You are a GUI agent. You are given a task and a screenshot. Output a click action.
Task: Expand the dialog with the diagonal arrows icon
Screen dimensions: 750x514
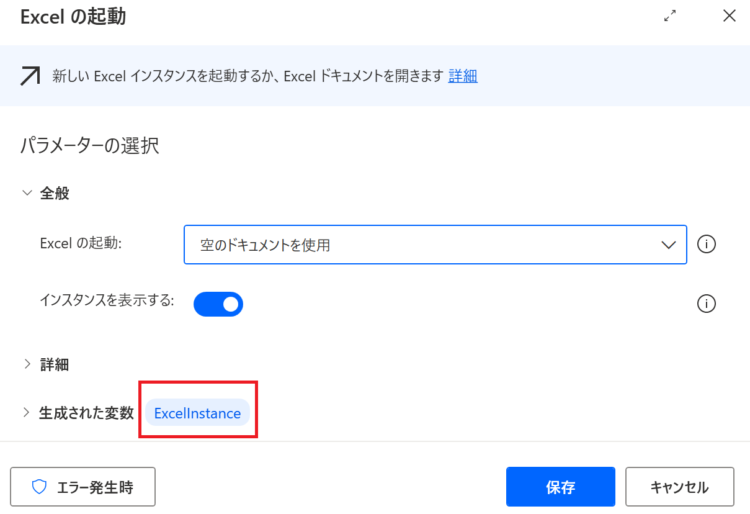[x=670, y=16]
